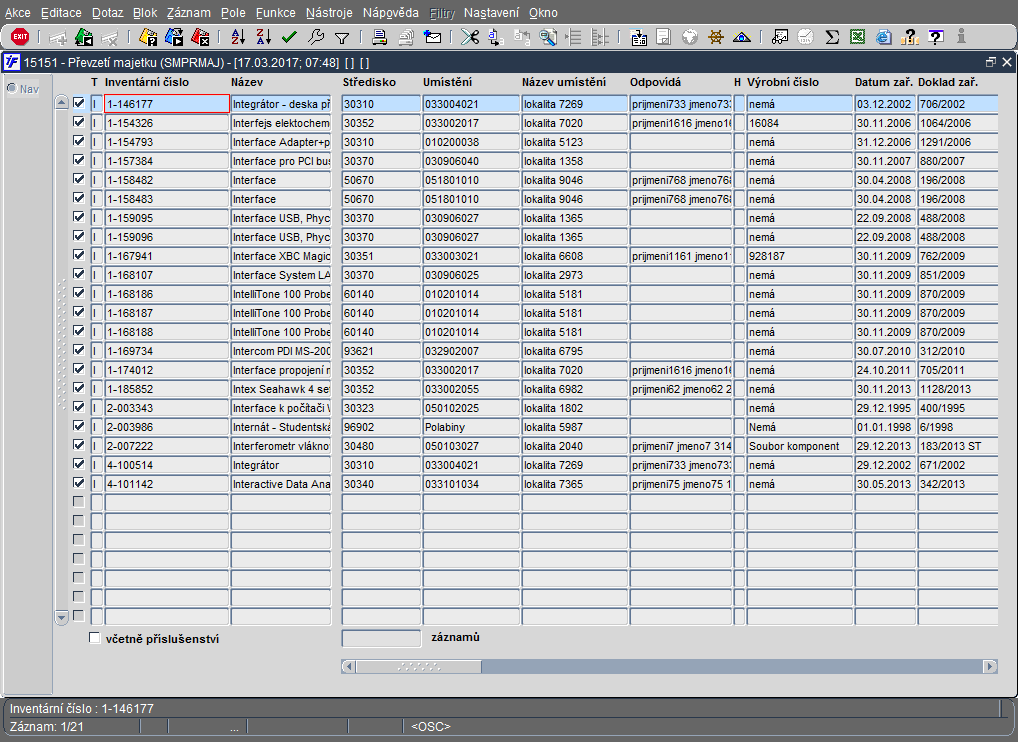Click location cell 'Polabiny'

[471, 427]
